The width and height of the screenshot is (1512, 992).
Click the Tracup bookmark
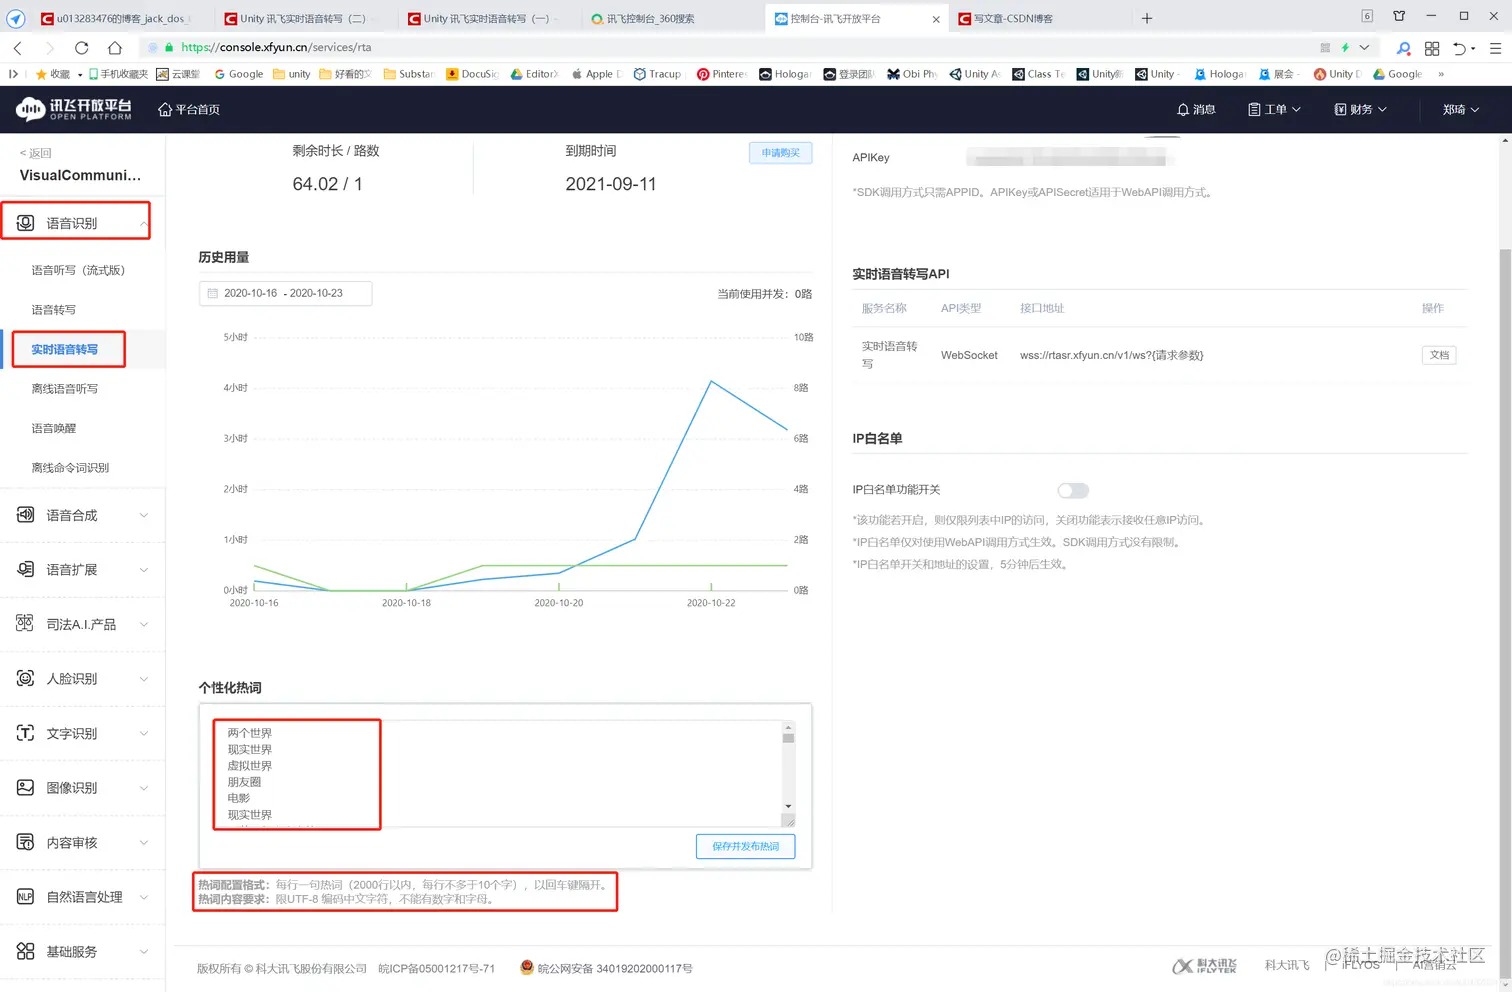tap(657, 74)
